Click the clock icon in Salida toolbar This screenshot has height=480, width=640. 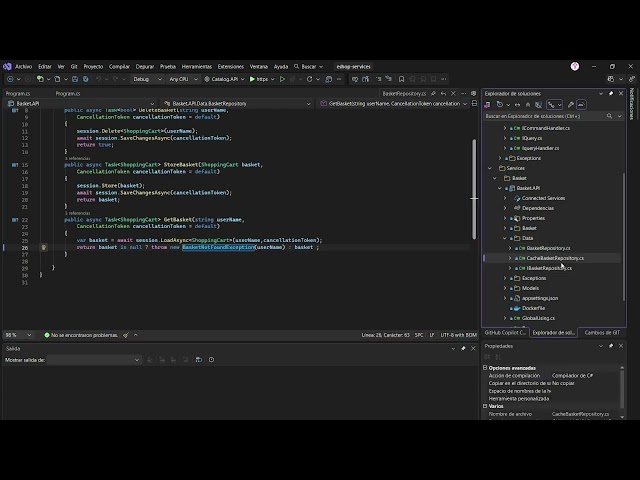tap(211, 360)
